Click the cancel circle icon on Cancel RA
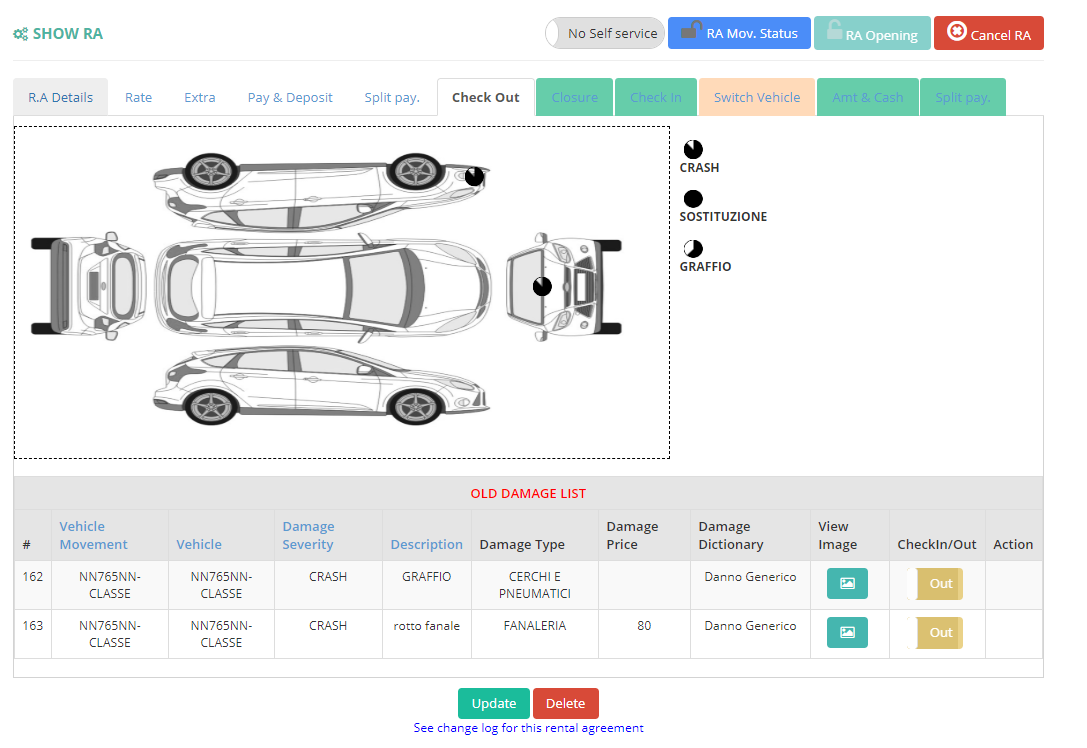Viewport: 1087px width, 748px height. click(957, 31)
